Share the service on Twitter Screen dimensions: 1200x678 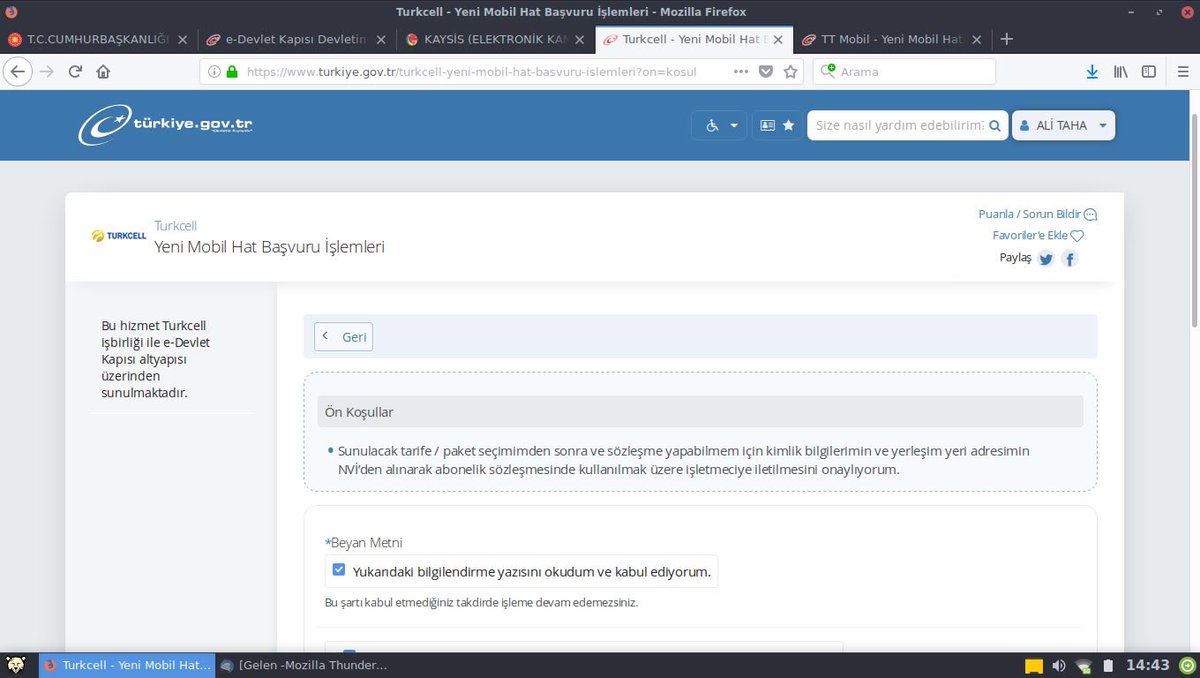[x=1046, y=259]
